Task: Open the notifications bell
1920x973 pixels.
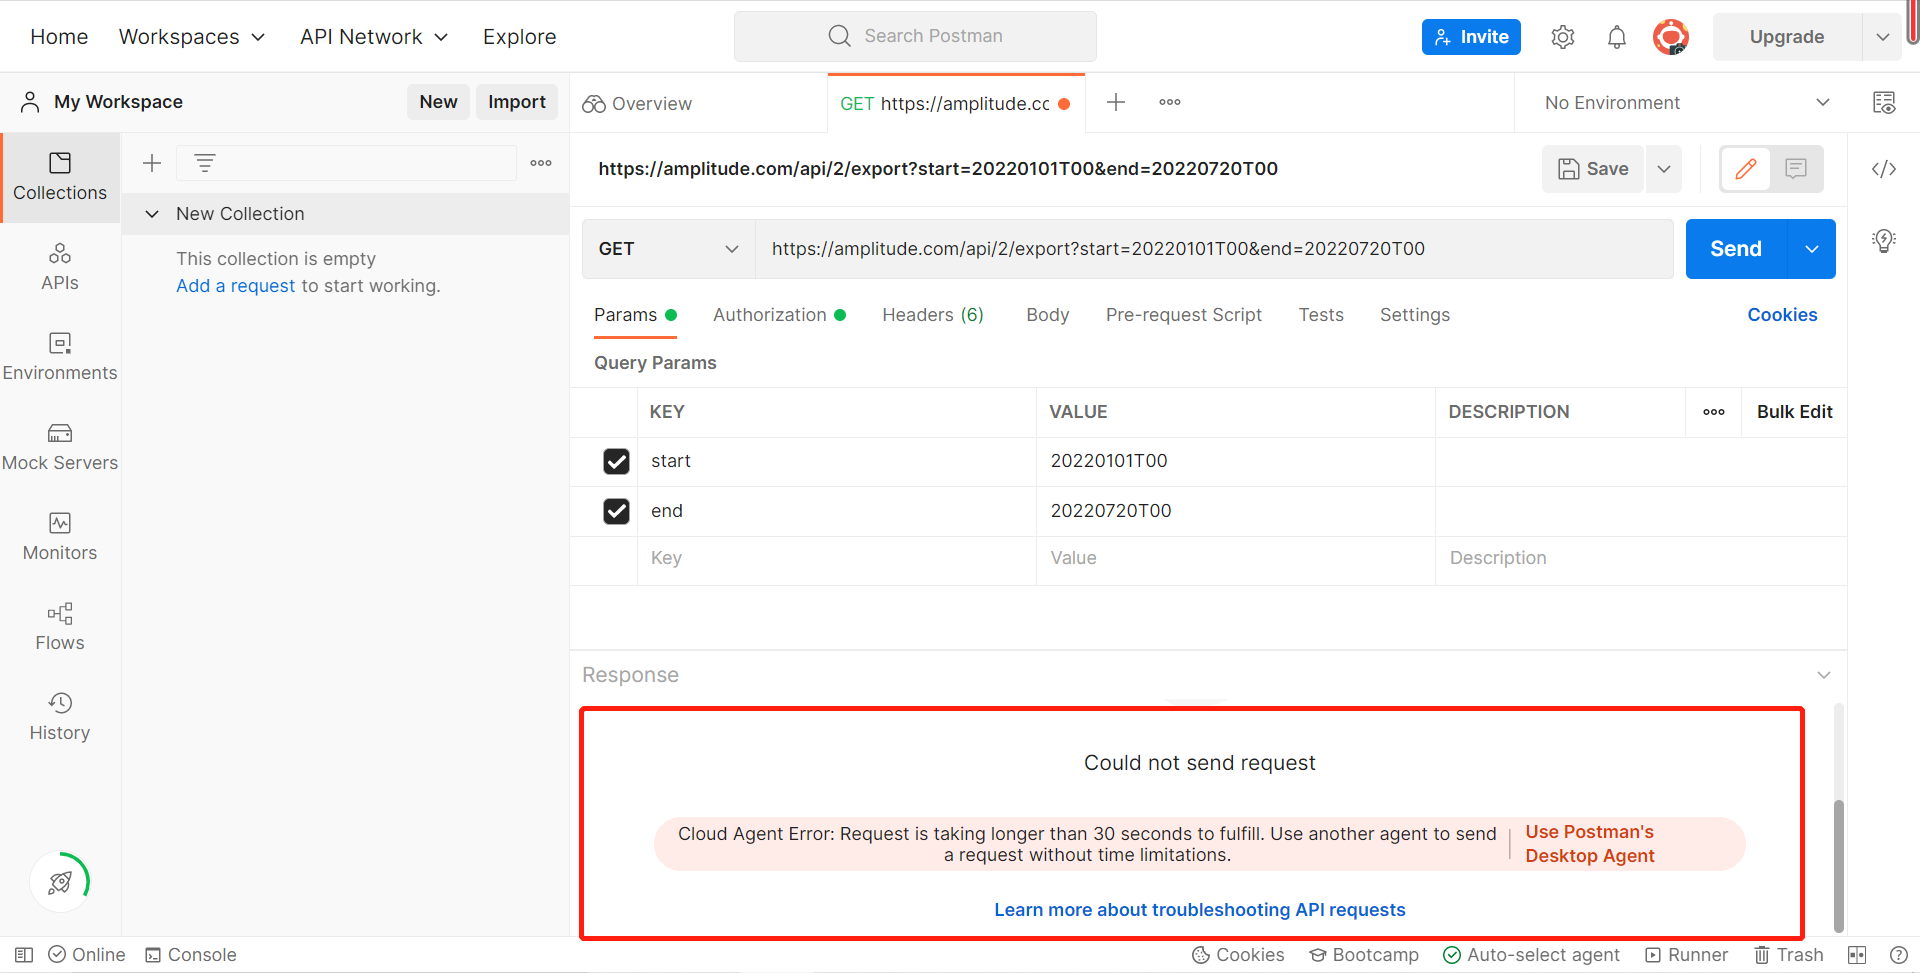Action: (1617, 37)
